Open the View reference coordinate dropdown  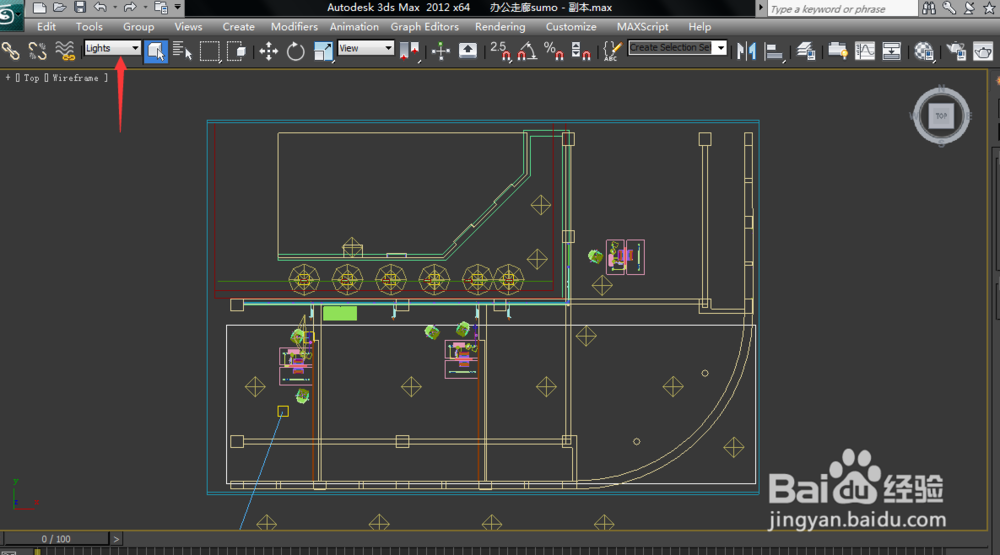(388, 48)
